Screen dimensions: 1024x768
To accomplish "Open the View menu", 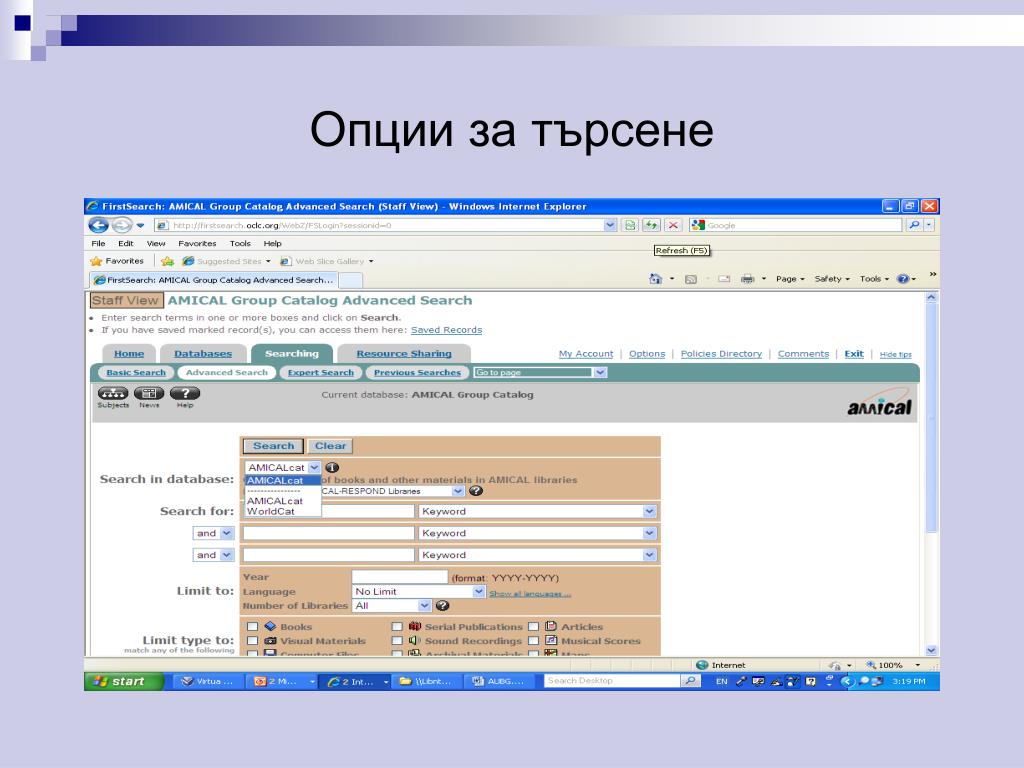I will (155, 244).
